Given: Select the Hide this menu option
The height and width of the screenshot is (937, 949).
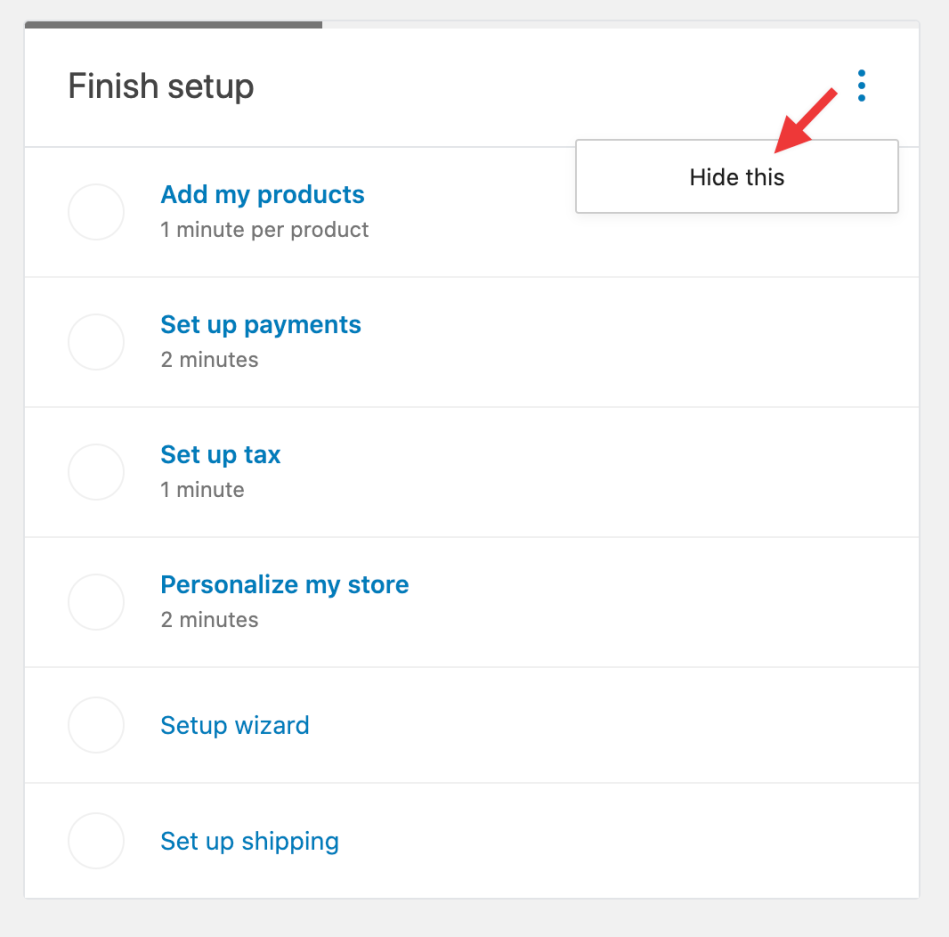Looking at the screenshot, I should (x=737, y=177).
